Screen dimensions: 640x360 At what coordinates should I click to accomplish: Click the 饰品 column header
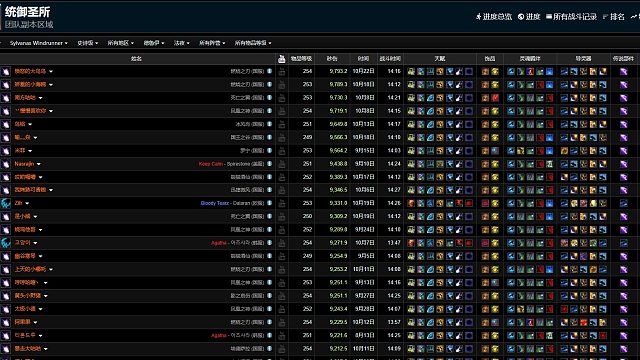point(490,59)
